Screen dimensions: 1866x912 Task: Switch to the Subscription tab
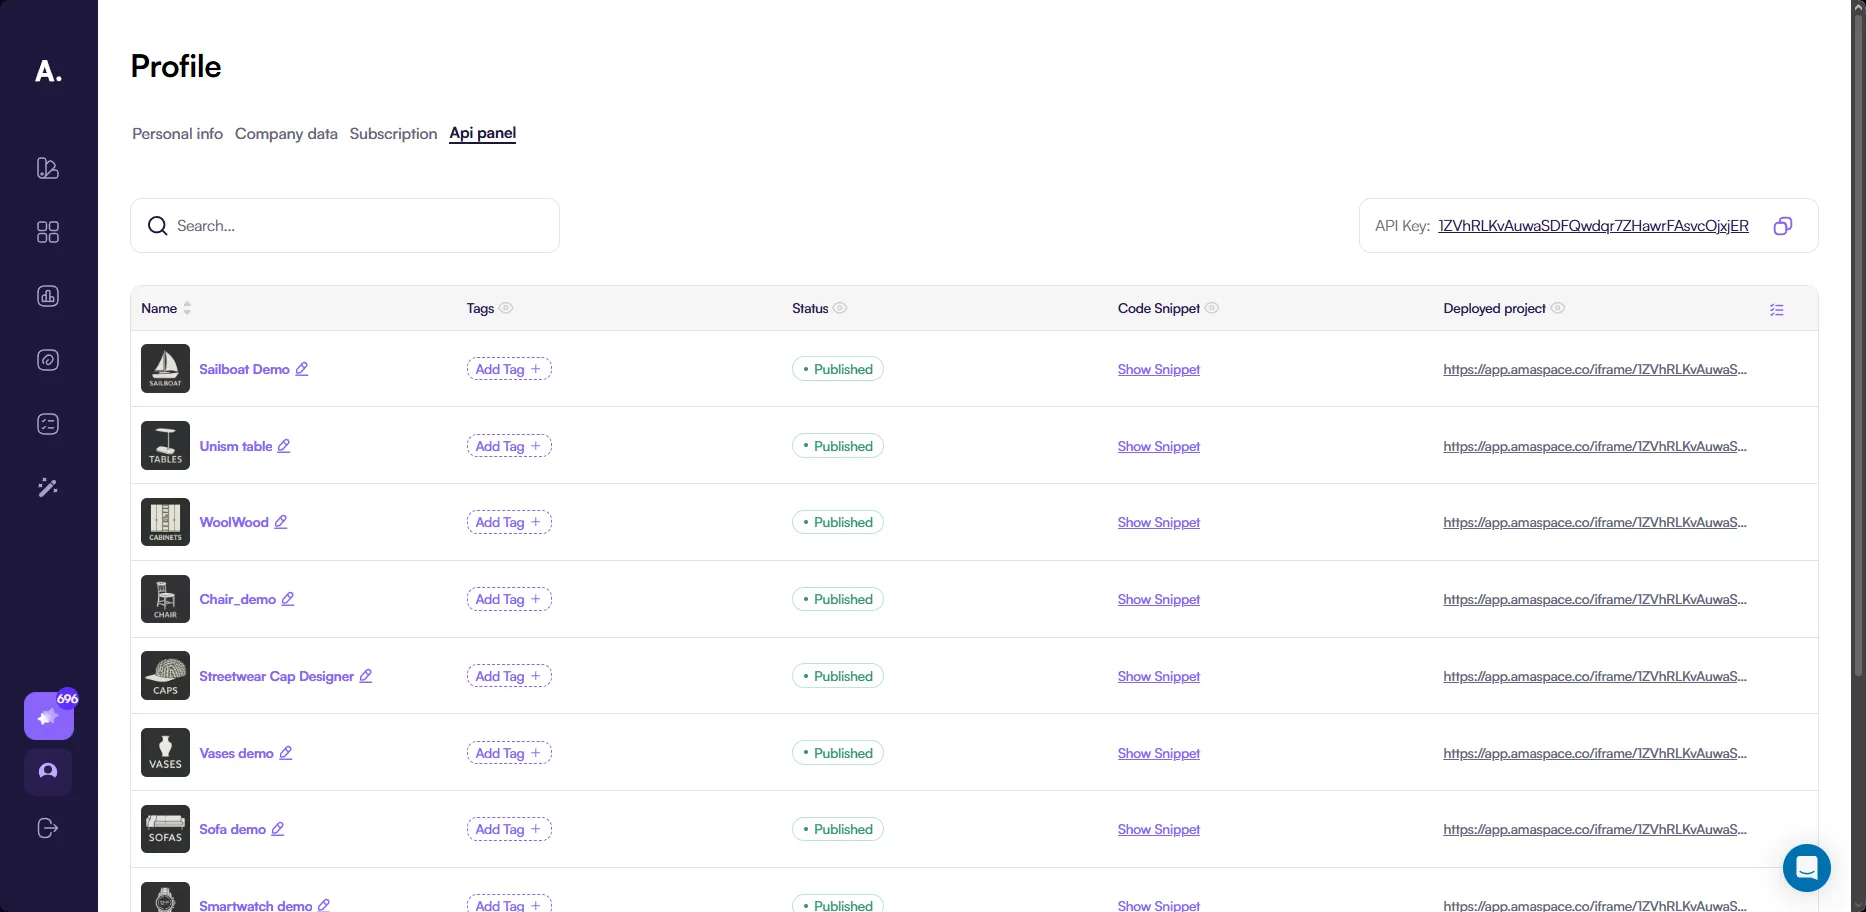pyautogui.click(x=393, y=134)
